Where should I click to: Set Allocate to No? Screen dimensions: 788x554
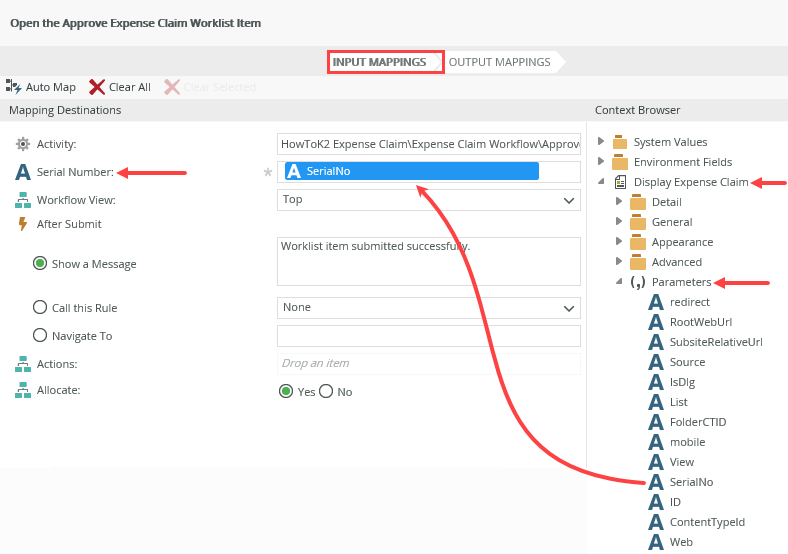pos(326,392)
